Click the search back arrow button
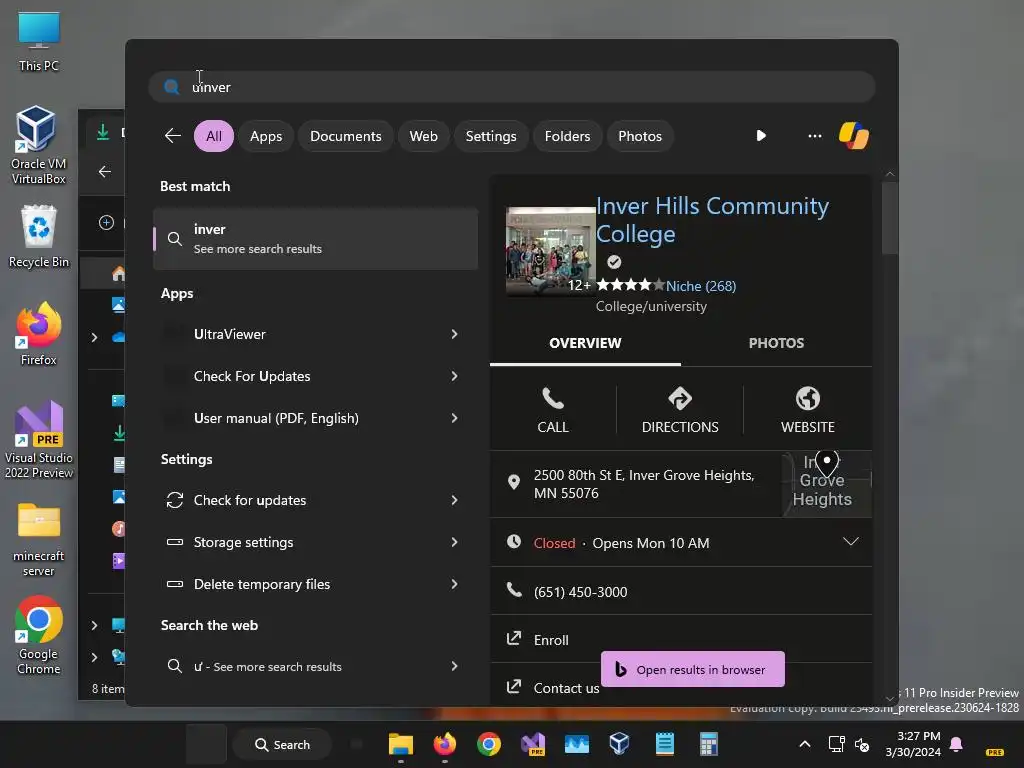This screenshot has width=1024, height=768. point(172,136)
